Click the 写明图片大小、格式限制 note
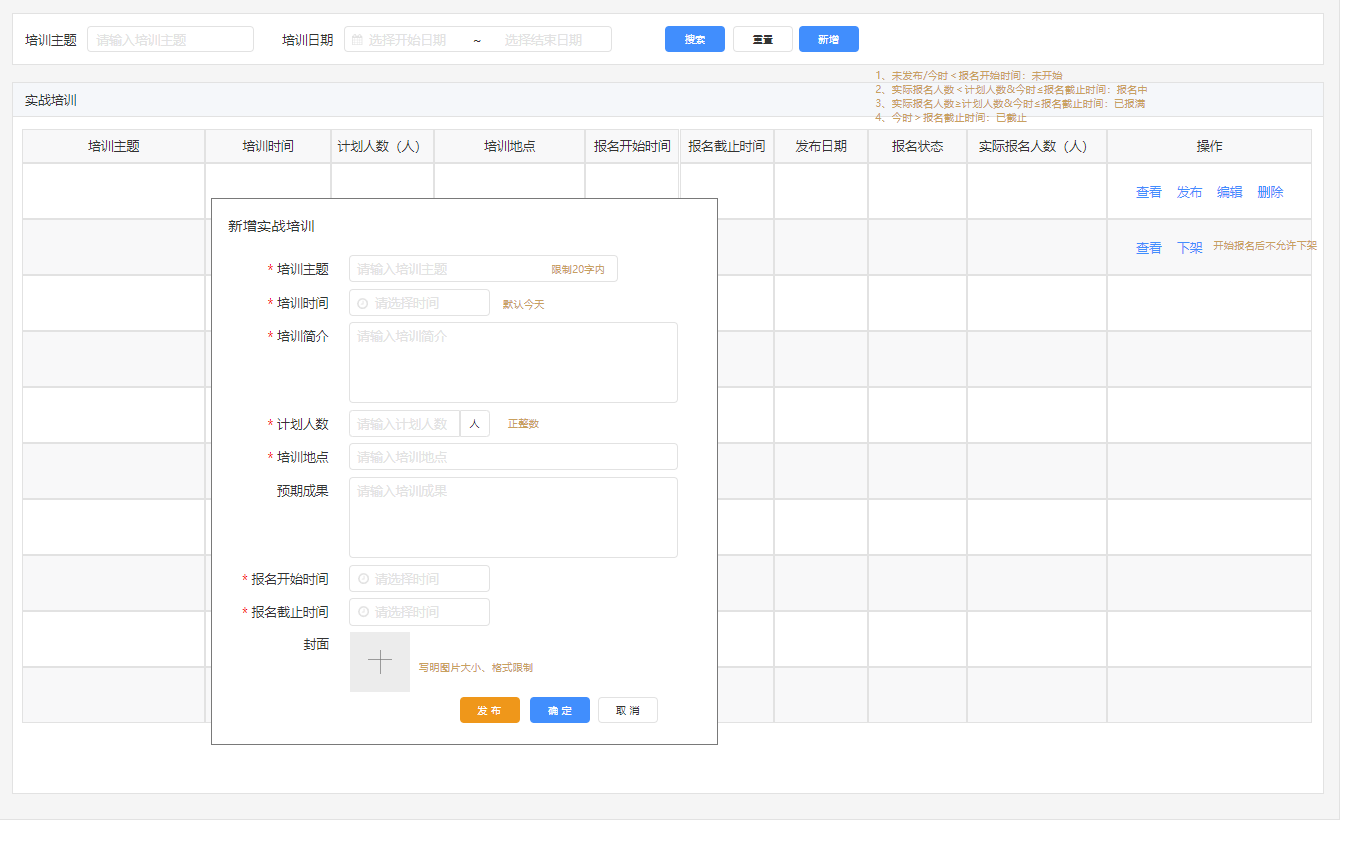This screenshot has height=847, width=1362. pyautogui.click(x=476, y=667)
